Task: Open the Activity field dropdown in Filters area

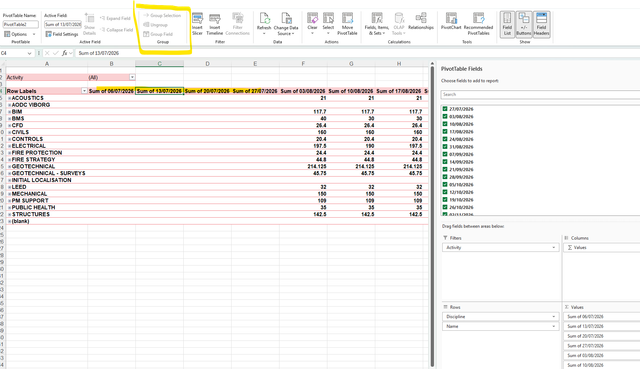Action: tap(553, 247)
